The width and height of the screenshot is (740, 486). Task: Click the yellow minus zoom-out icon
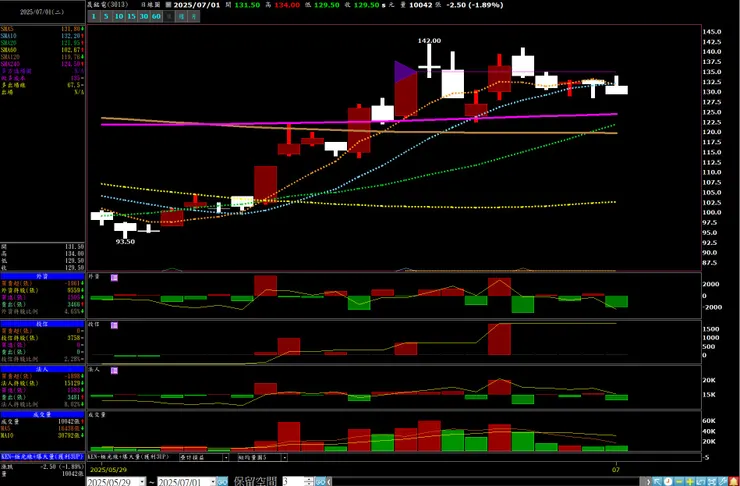tap(679, 481)
